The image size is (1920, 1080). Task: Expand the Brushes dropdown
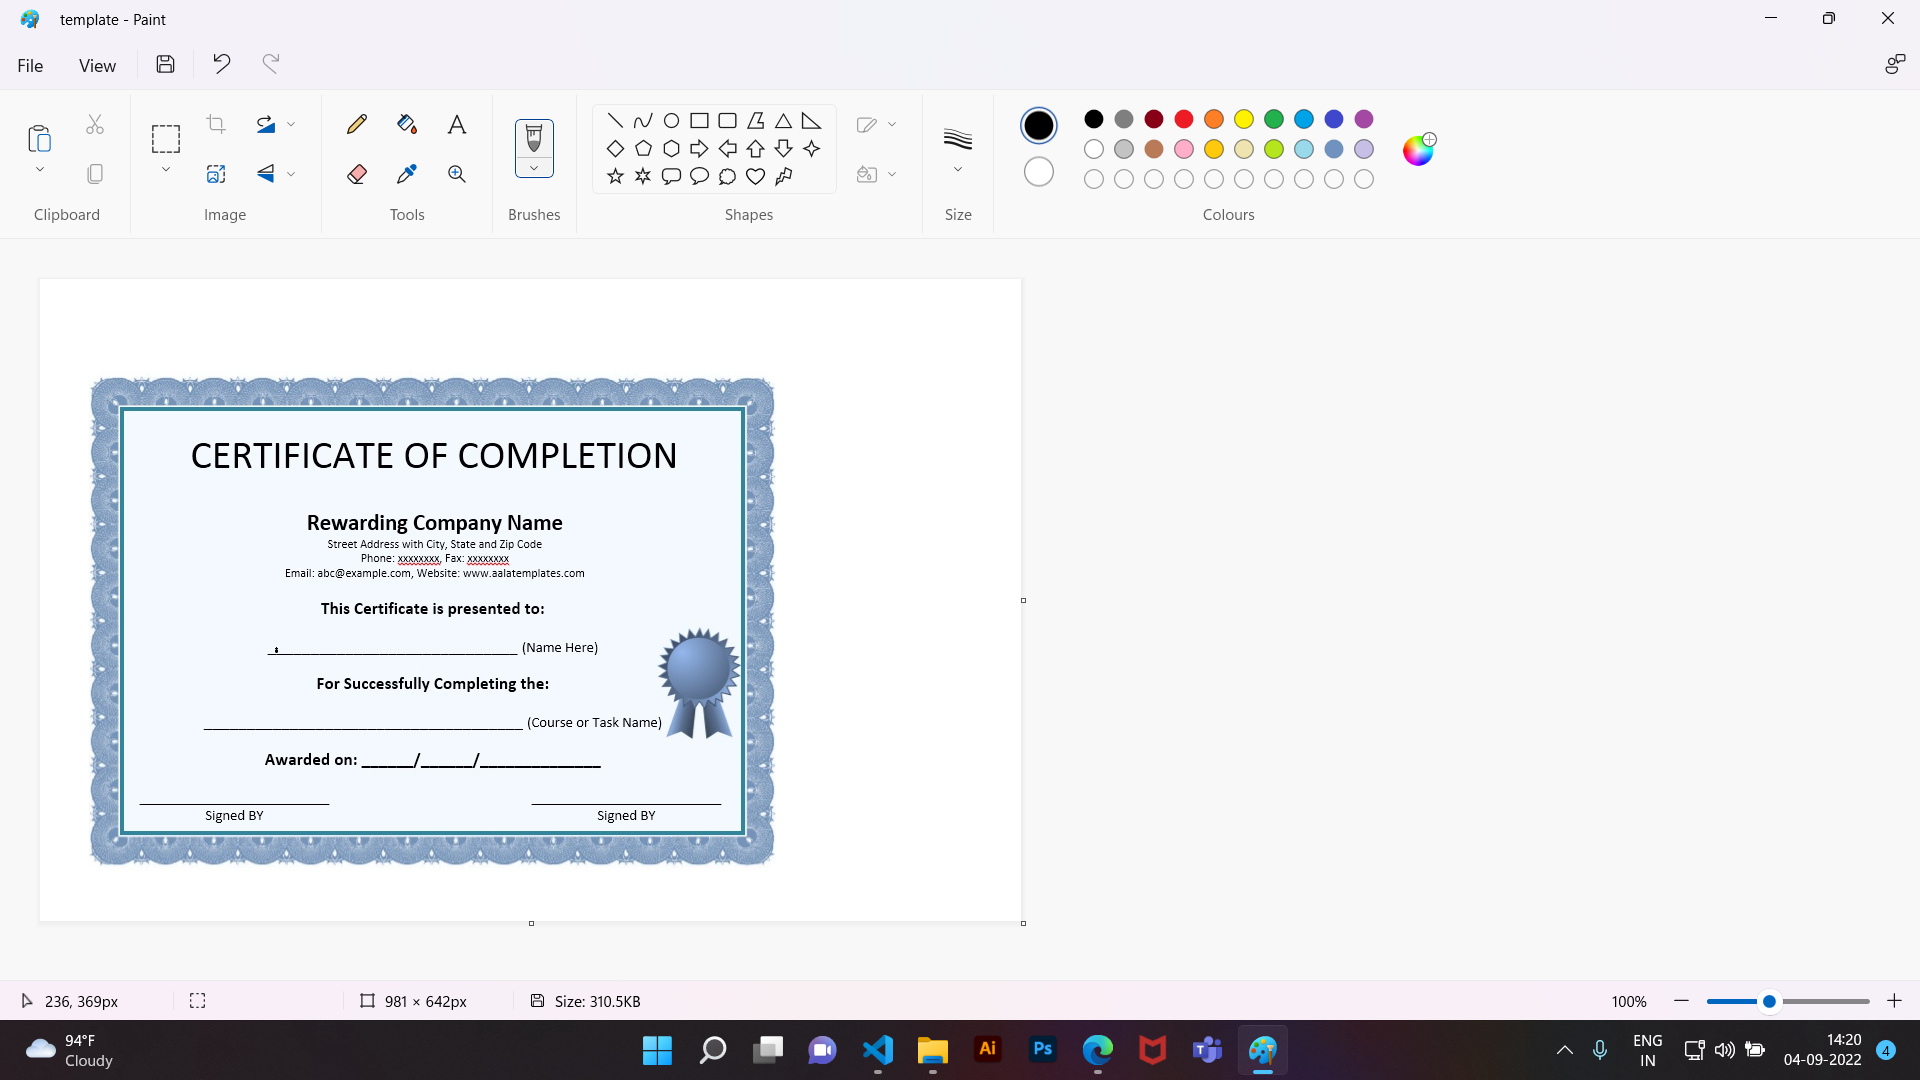(x=534, y=168)
